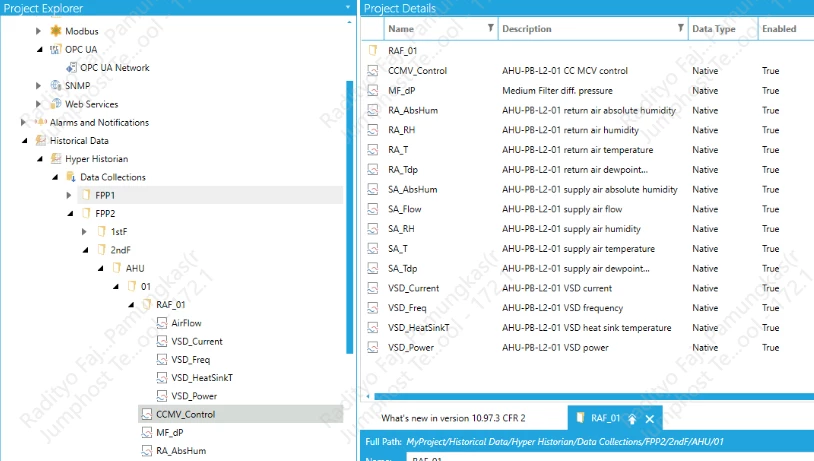Viewport: 814px width, 461px height.
Task: Expand the FPP1 folder
Action: pyautogui.click(x=69, y=195)
